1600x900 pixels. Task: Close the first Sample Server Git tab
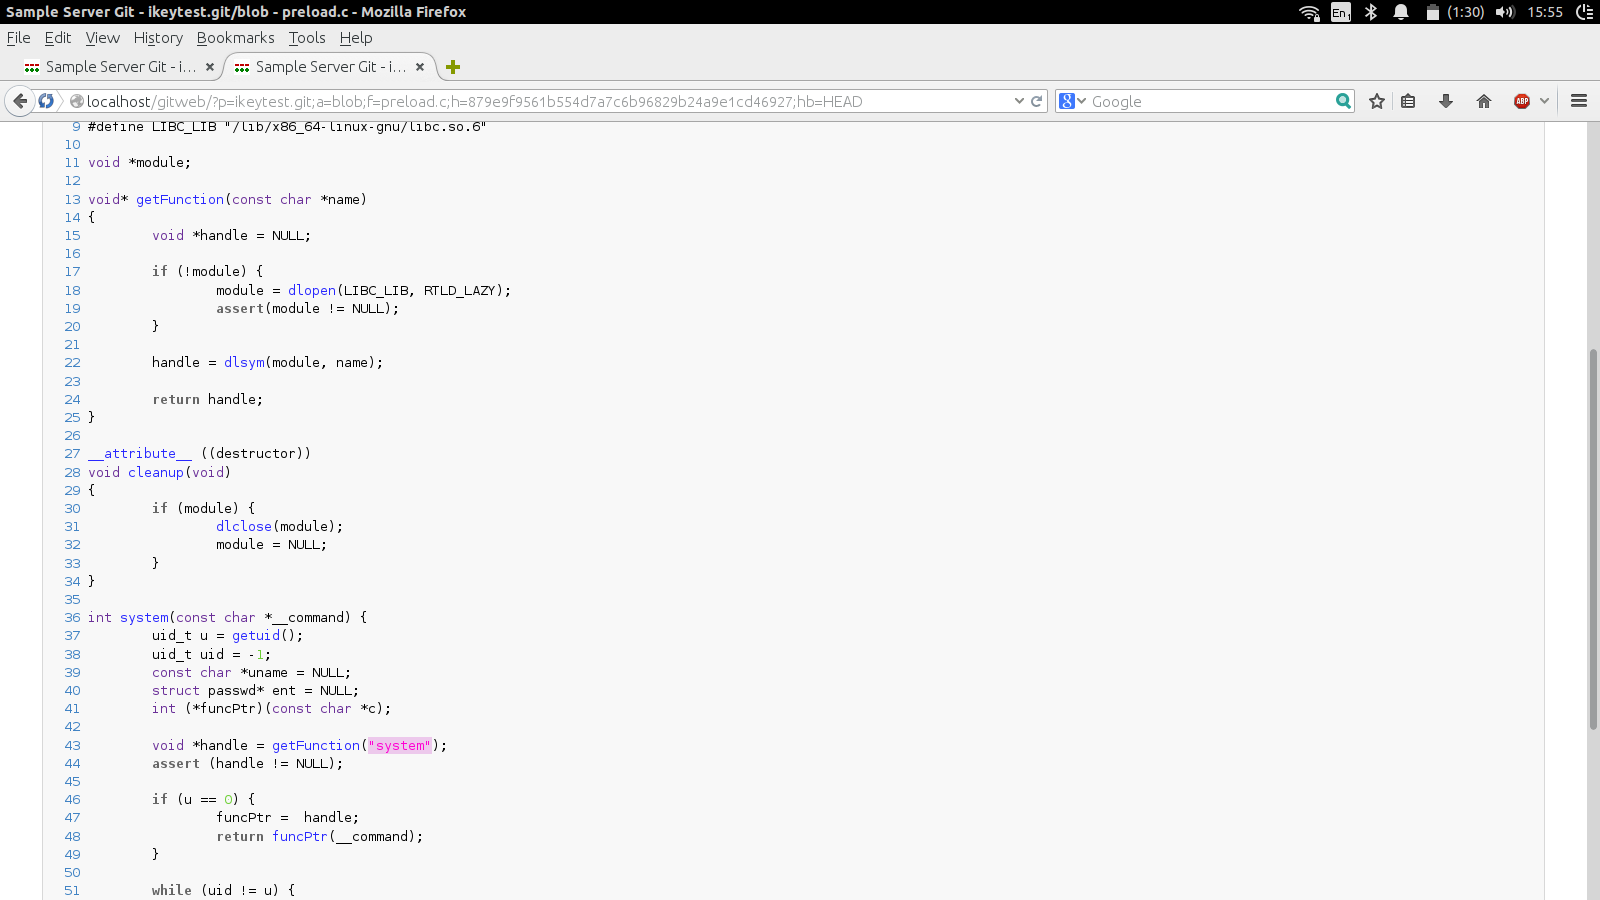[209, 67]
